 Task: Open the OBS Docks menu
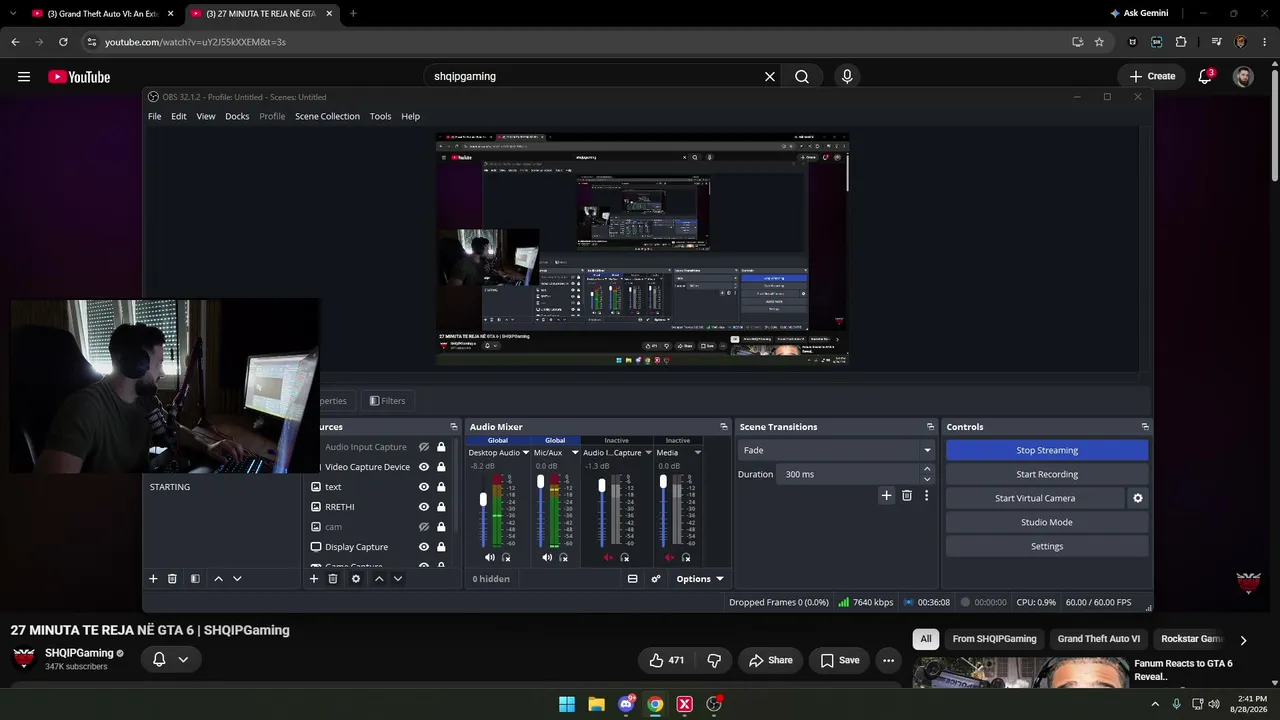click(237, 116)
